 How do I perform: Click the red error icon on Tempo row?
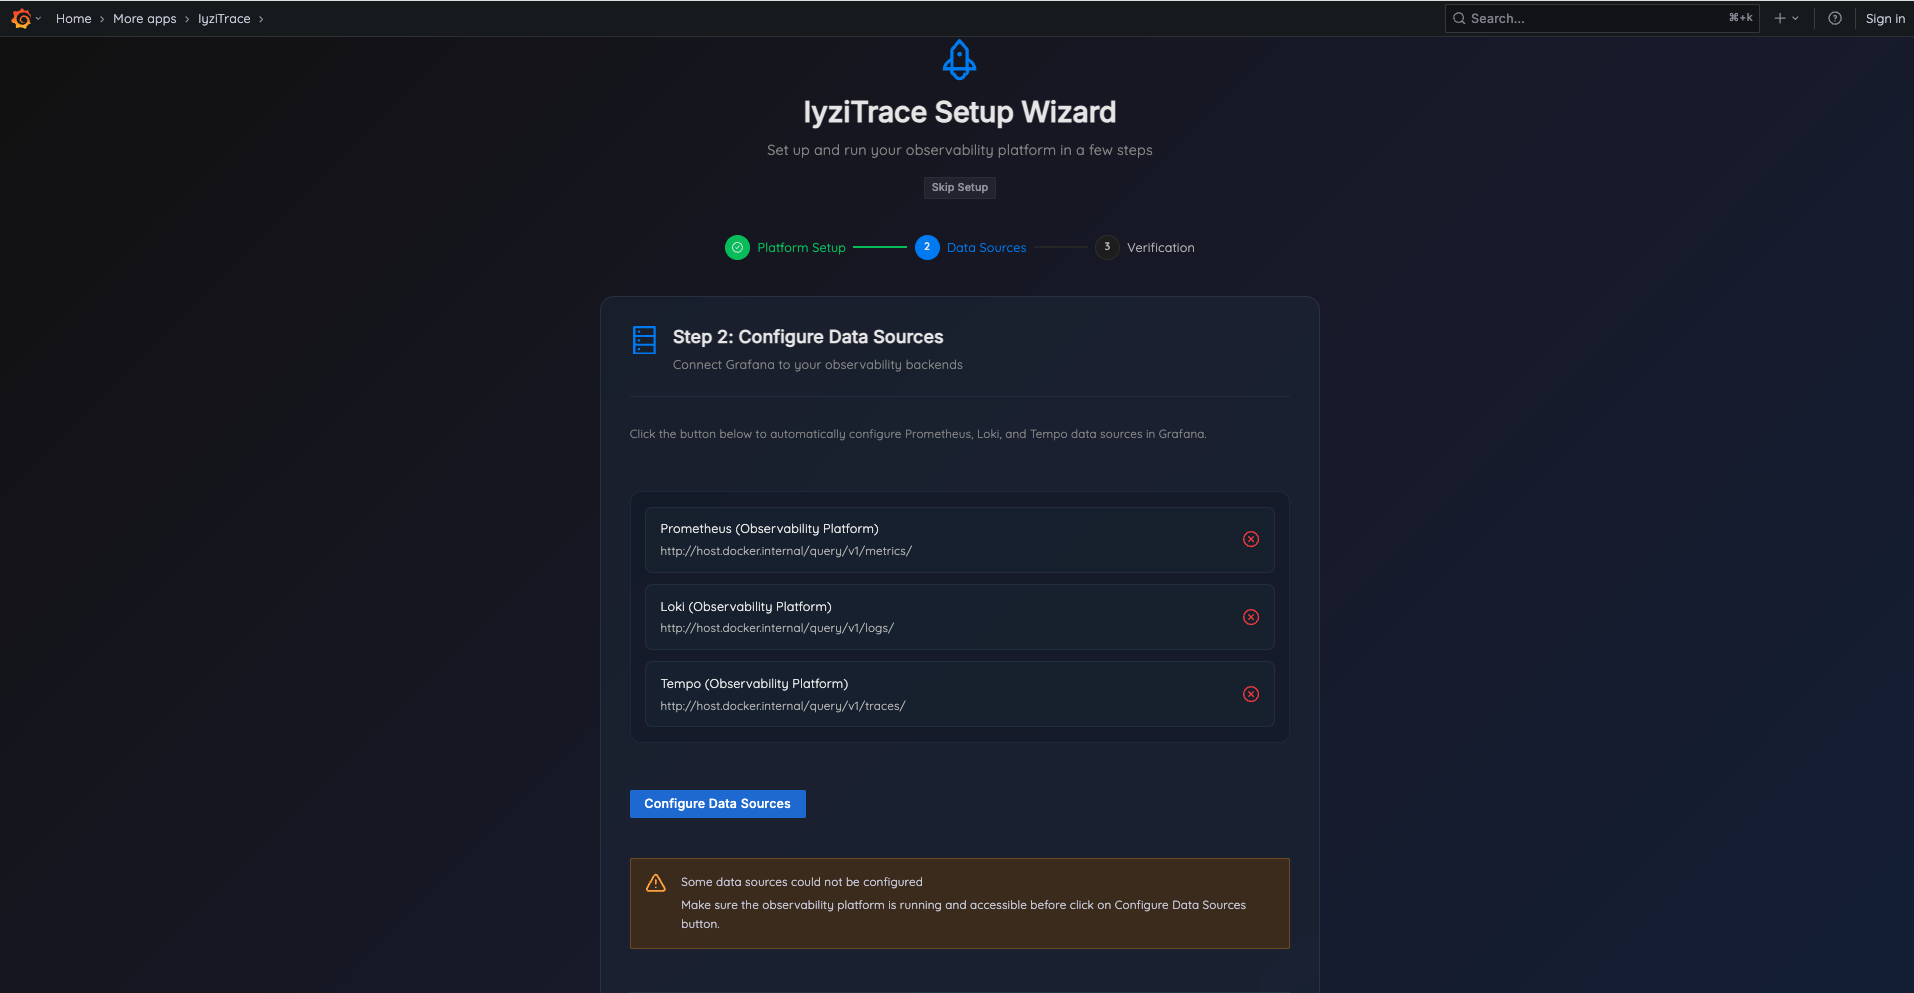pyautogui.click(x=1251, y=693)
